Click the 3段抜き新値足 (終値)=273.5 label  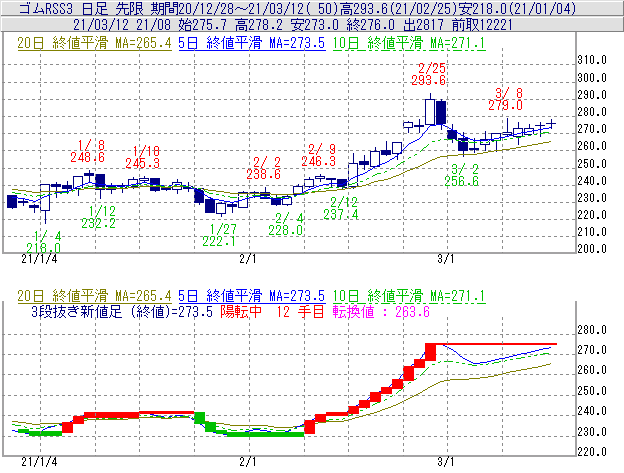click(122, 311)
